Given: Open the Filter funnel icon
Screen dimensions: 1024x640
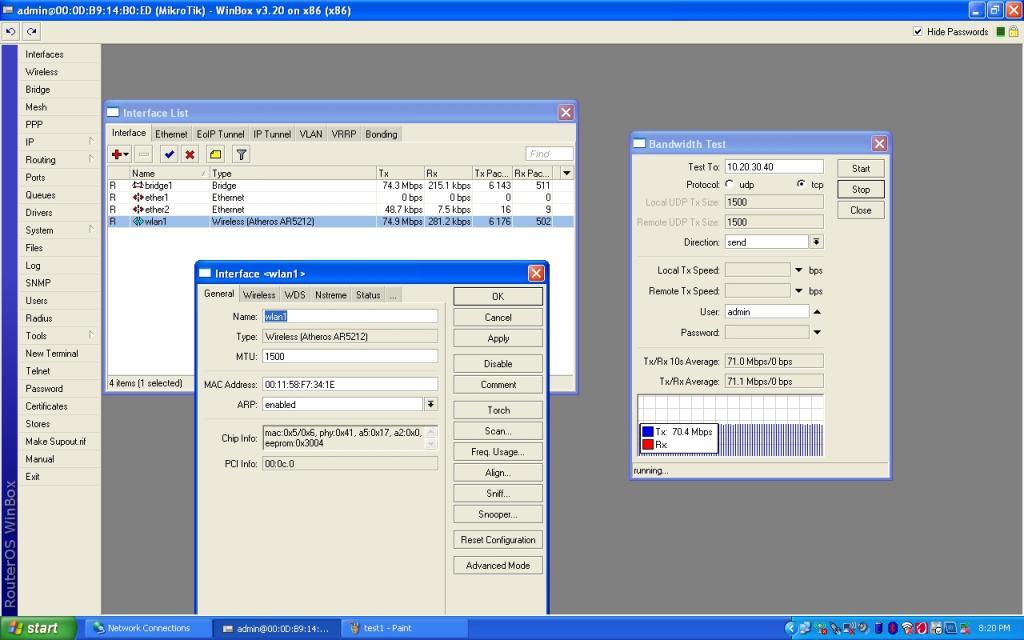Looking at the screenshot, I should pyautogui.click(x=241, y=154).
